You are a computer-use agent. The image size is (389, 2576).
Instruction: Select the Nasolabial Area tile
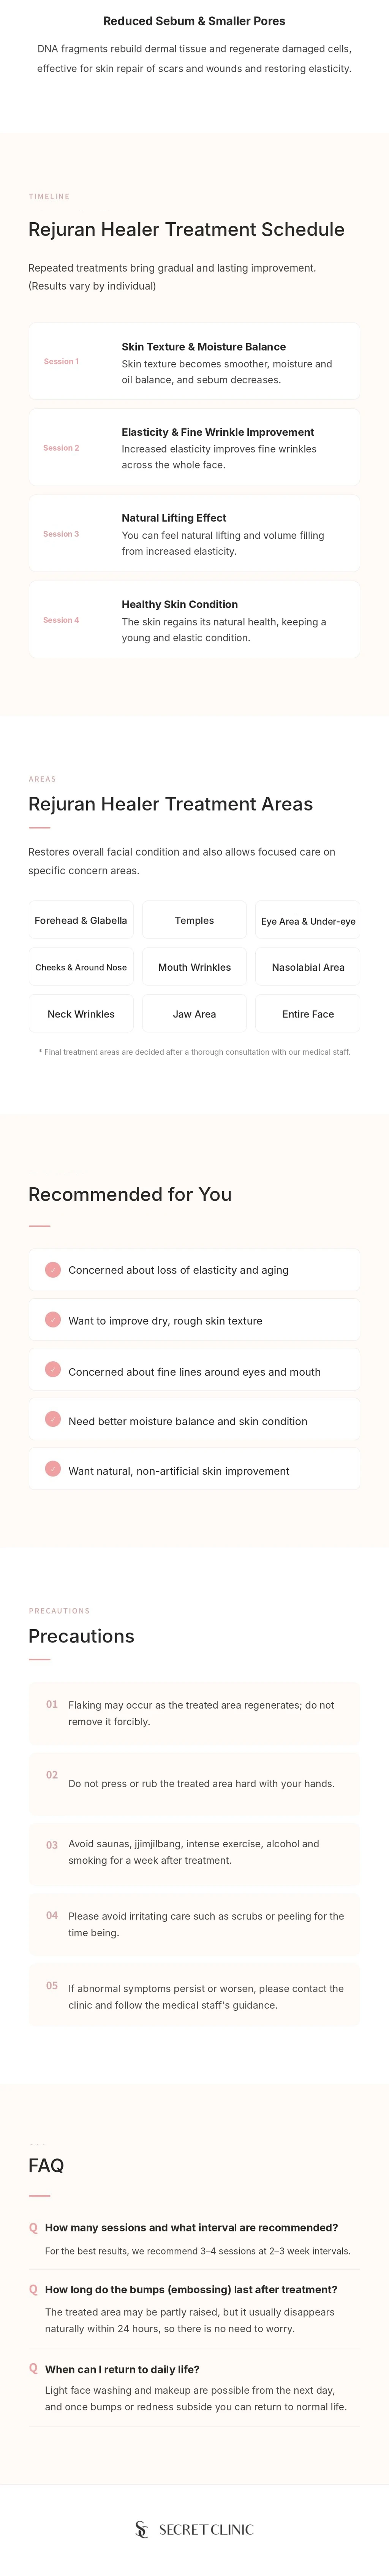click(308, 967)
